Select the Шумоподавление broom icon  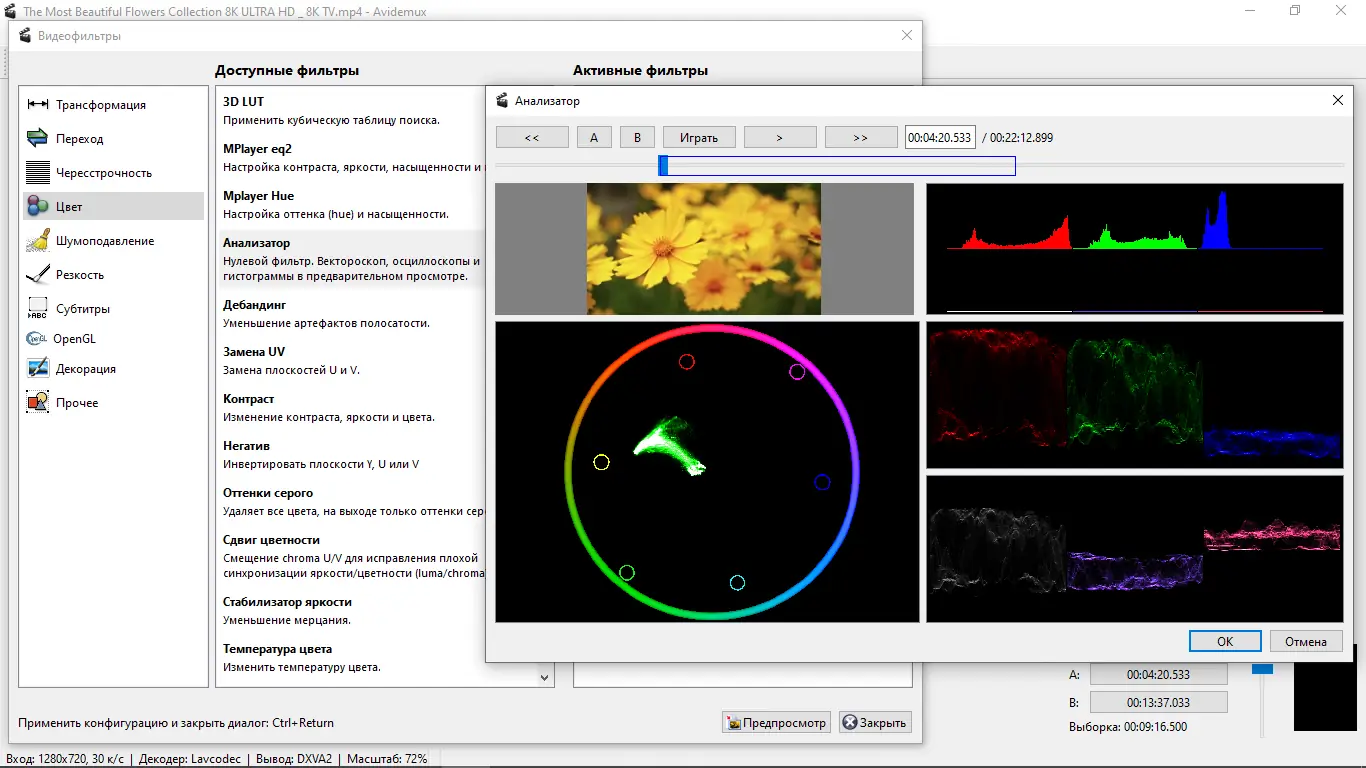(x=38, y=241)
